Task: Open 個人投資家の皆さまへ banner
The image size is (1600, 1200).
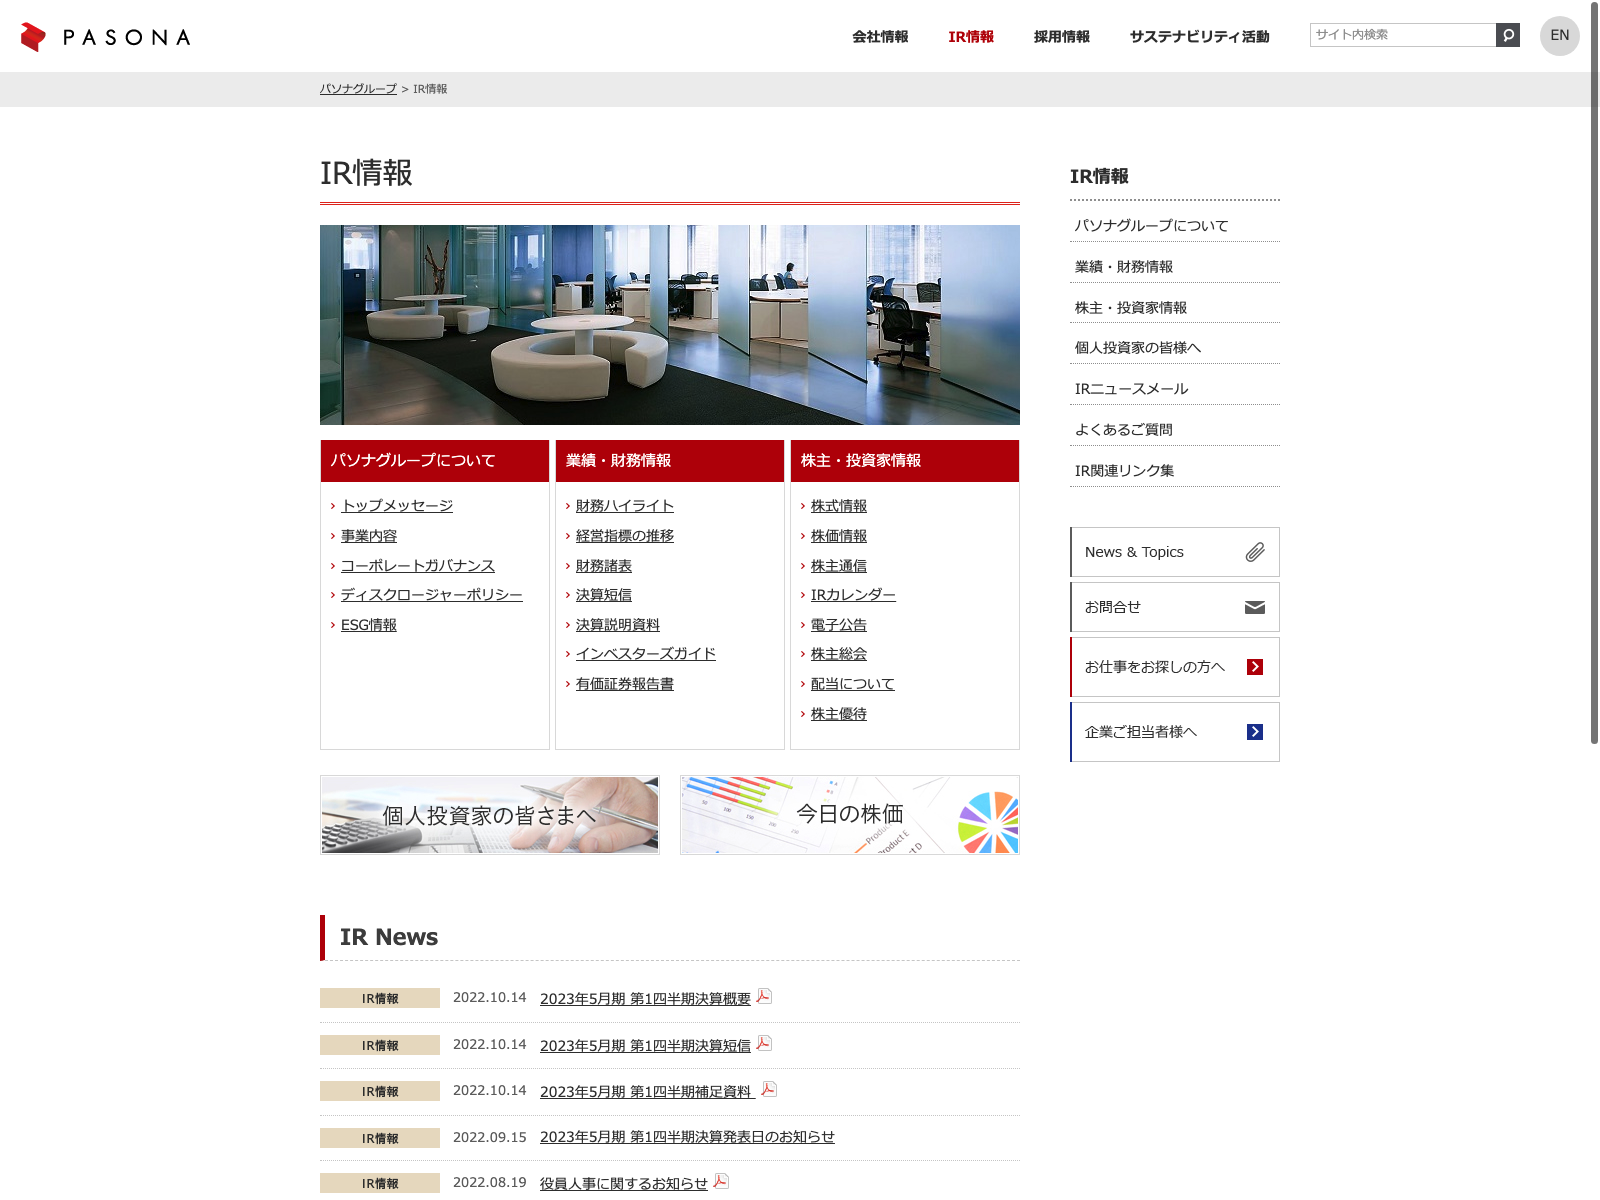Action: 490,815
